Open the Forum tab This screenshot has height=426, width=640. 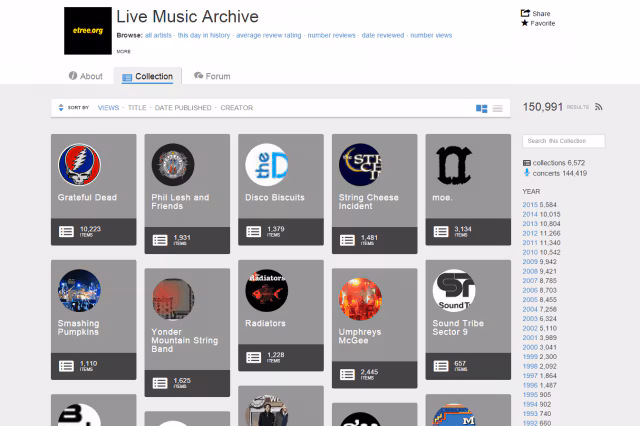coord(212,76)
